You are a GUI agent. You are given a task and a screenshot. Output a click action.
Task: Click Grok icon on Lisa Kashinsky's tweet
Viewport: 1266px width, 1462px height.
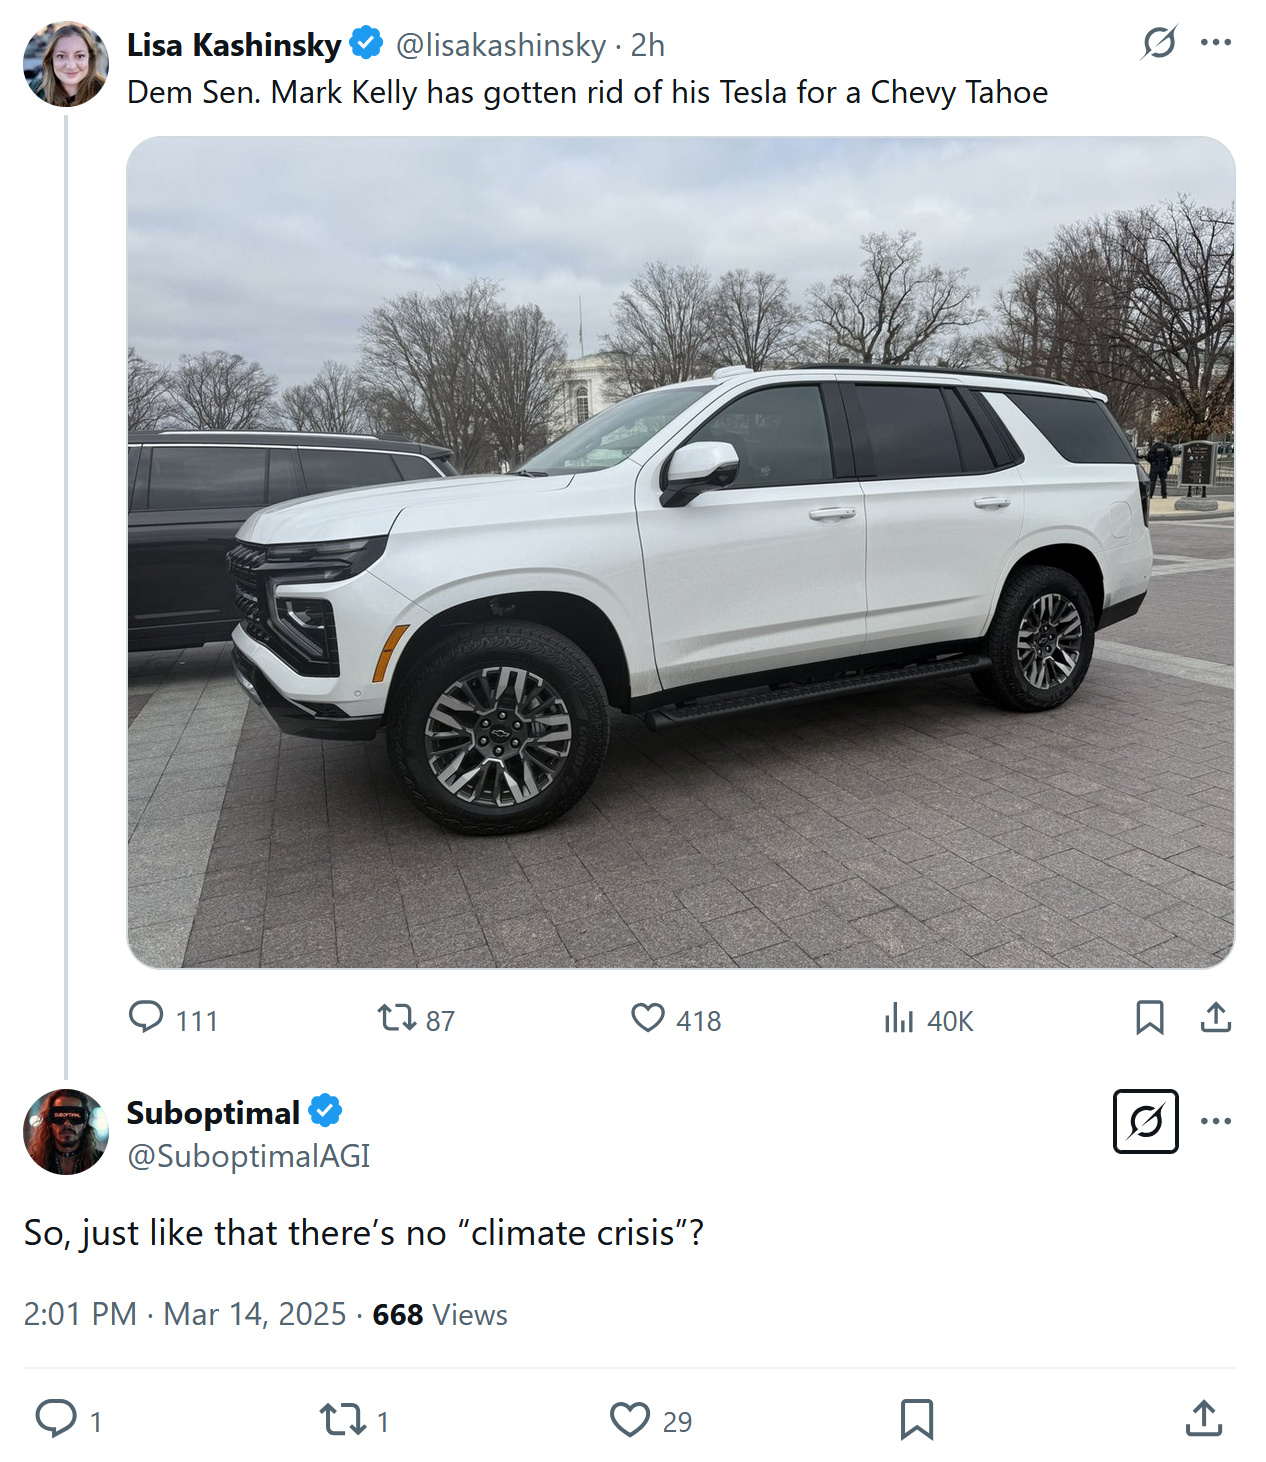[x=1159, y=43]
